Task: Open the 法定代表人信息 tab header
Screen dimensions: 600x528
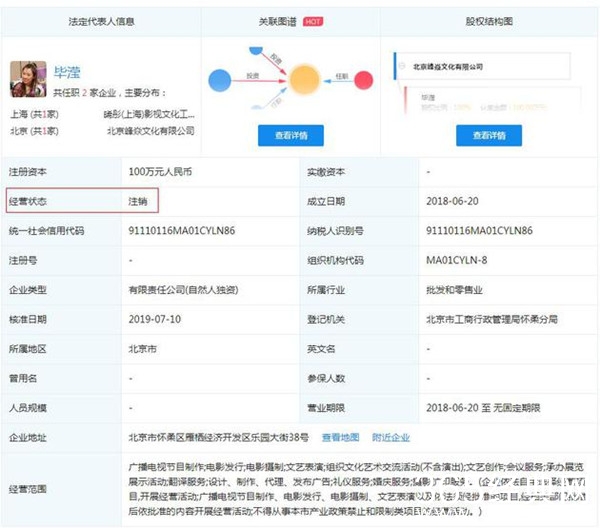Action: (x=101, y=21)
